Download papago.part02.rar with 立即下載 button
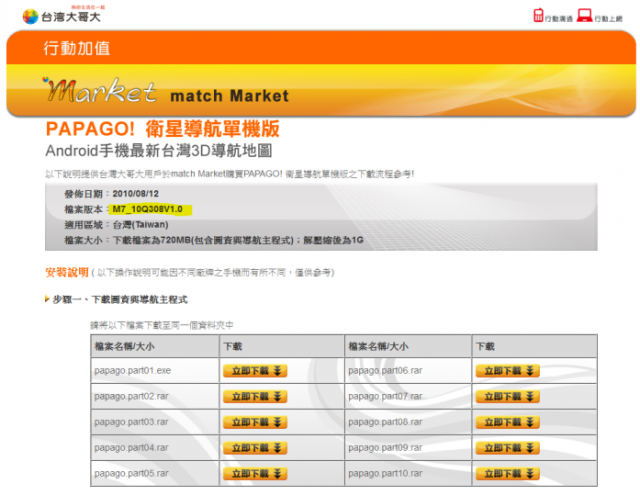Viewport: 640px width, 495px height. coord(255,396)
